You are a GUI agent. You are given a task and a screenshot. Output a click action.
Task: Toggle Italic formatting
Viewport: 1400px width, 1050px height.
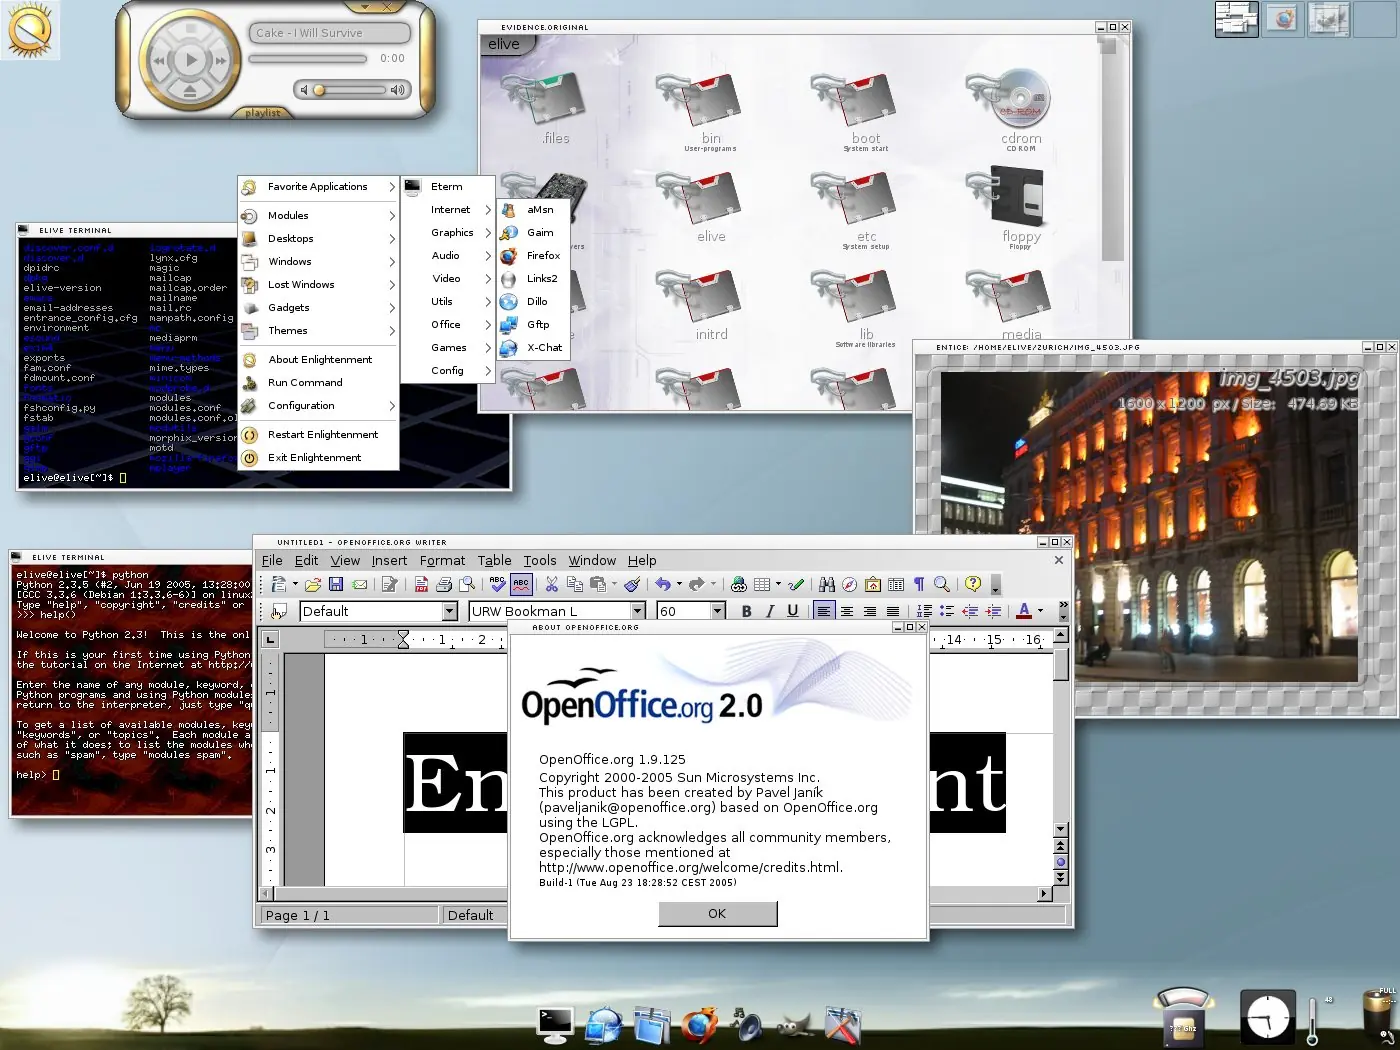point(770,611)
